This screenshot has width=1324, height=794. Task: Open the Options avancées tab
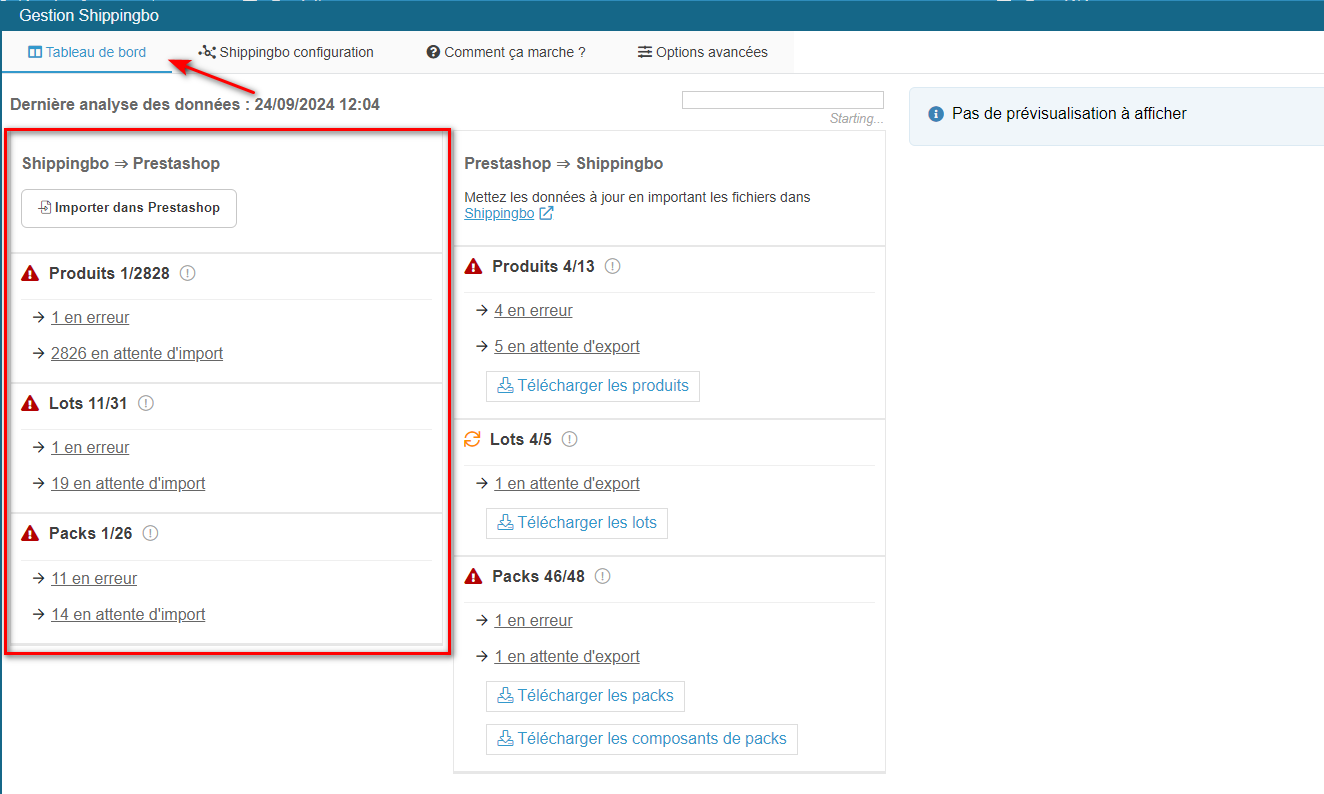pyautogui.click(x=703, y=52)
